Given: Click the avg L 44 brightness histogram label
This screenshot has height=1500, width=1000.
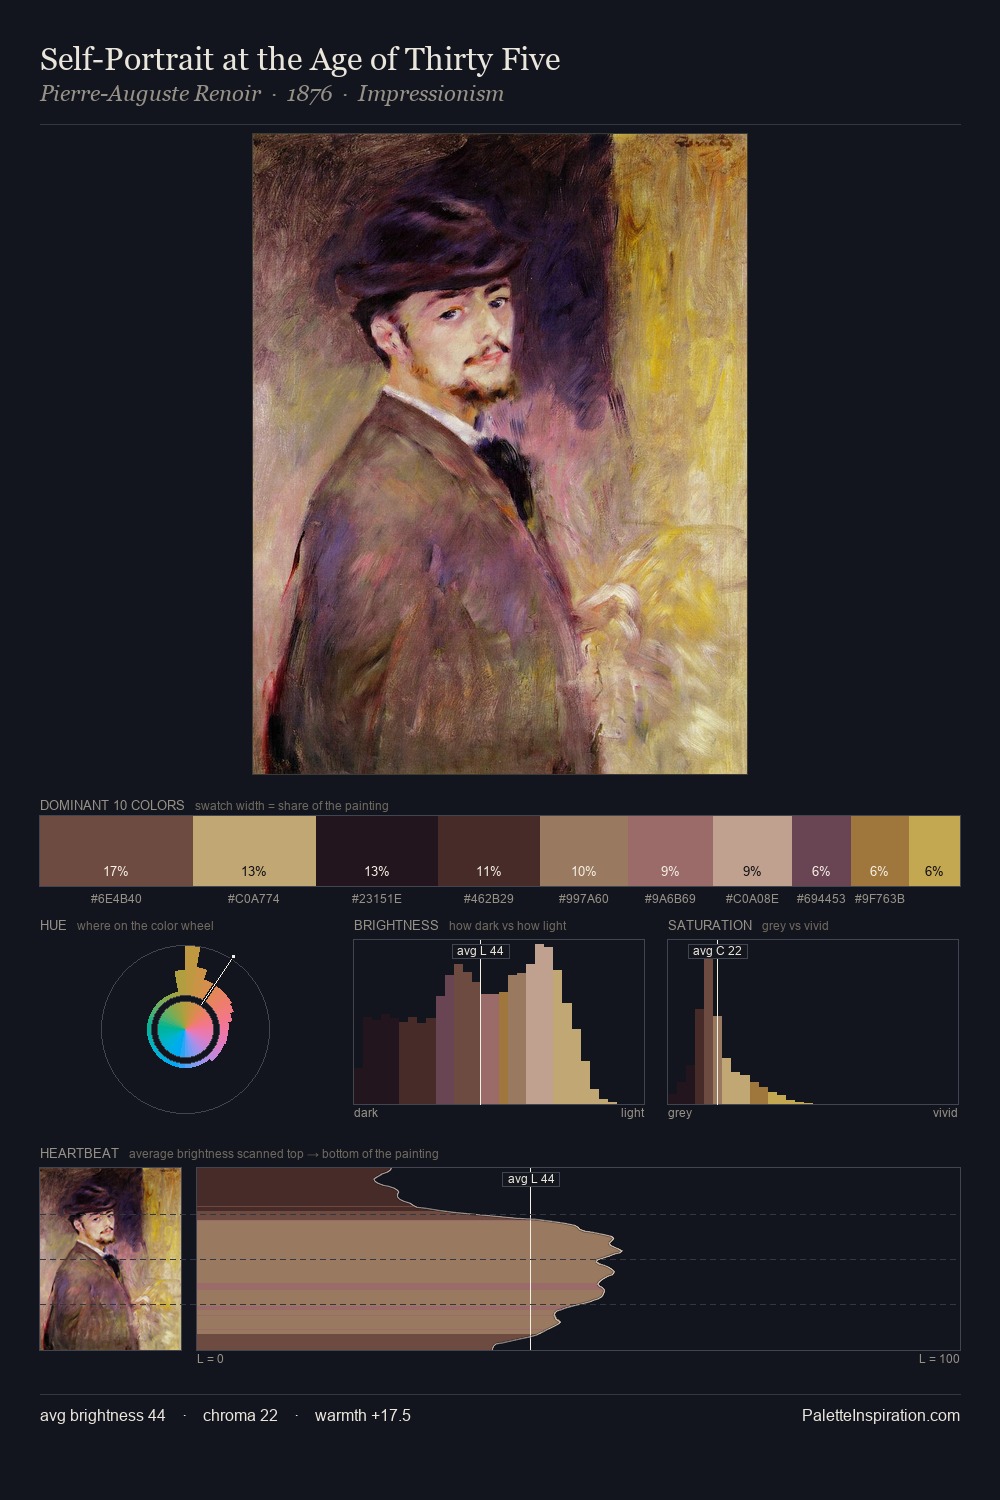Looking at the screenshot, I should click(x=481, y=951).
